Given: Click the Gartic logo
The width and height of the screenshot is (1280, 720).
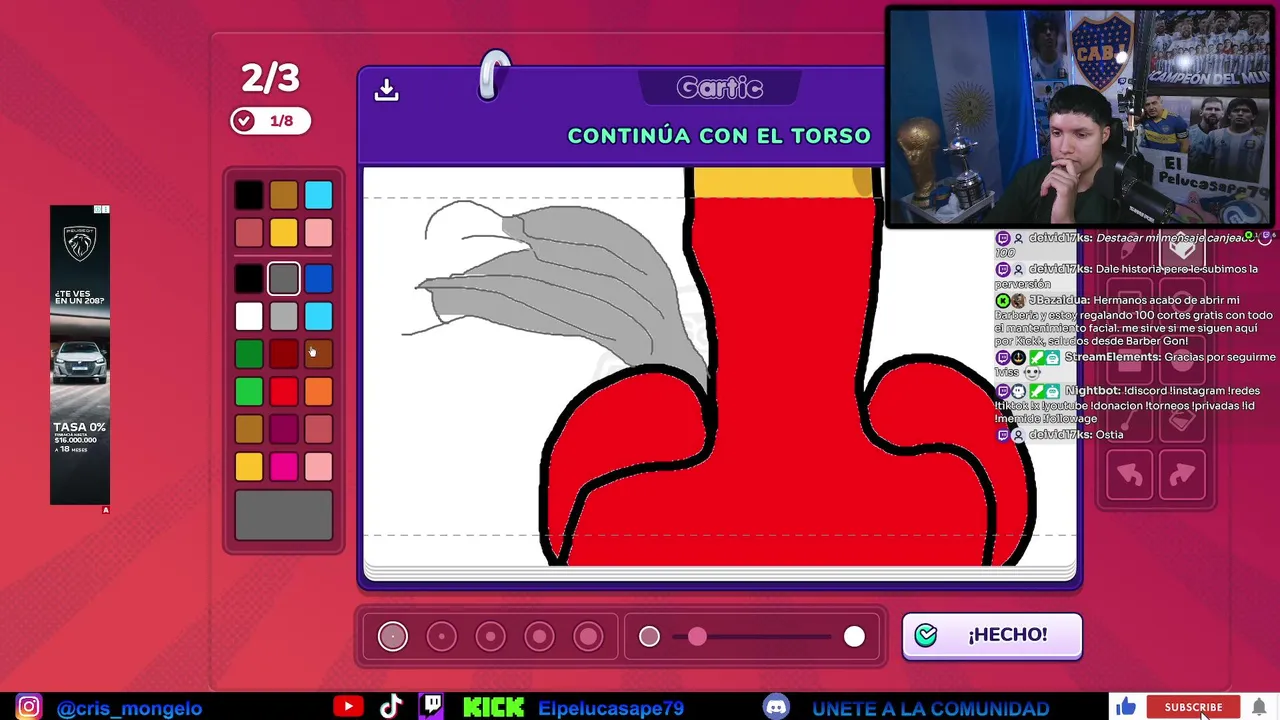Looking at the screenshot, I should click(720, 88).
